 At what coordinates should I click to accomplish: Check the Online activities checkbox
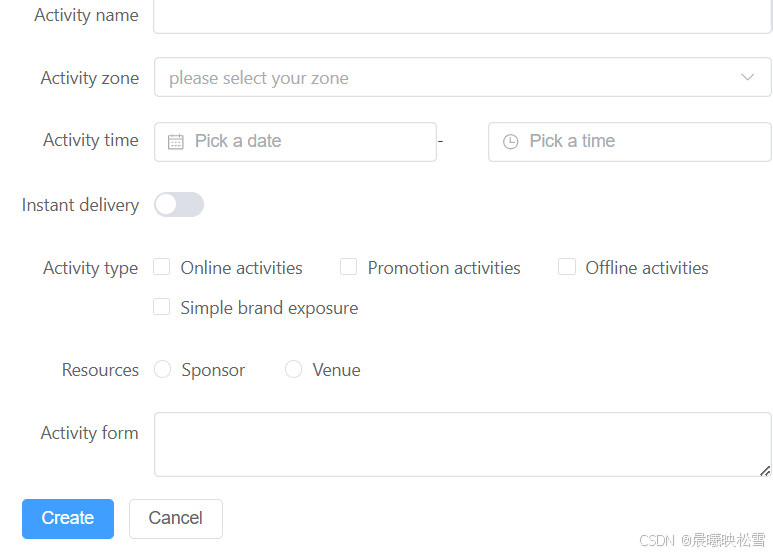(162, 267)
